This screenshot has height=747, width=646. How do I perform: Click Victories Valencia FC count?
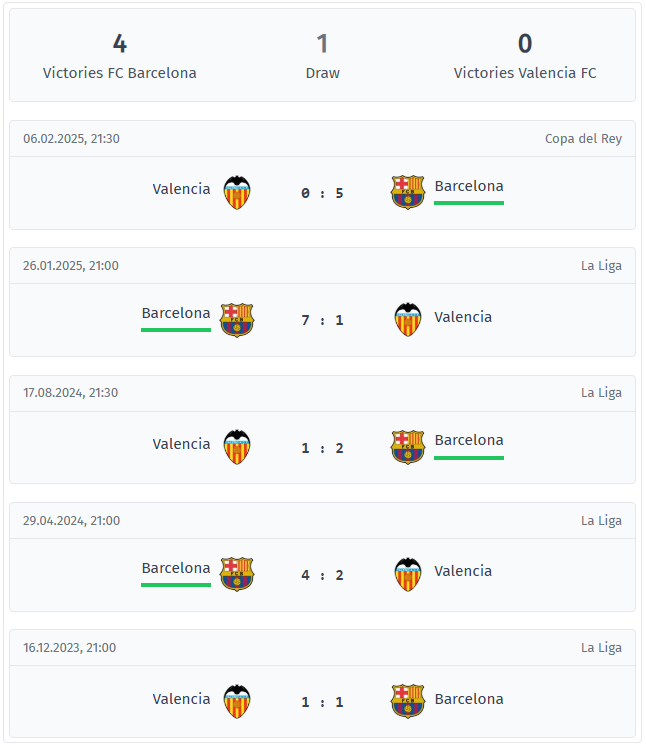coord(525,43)
